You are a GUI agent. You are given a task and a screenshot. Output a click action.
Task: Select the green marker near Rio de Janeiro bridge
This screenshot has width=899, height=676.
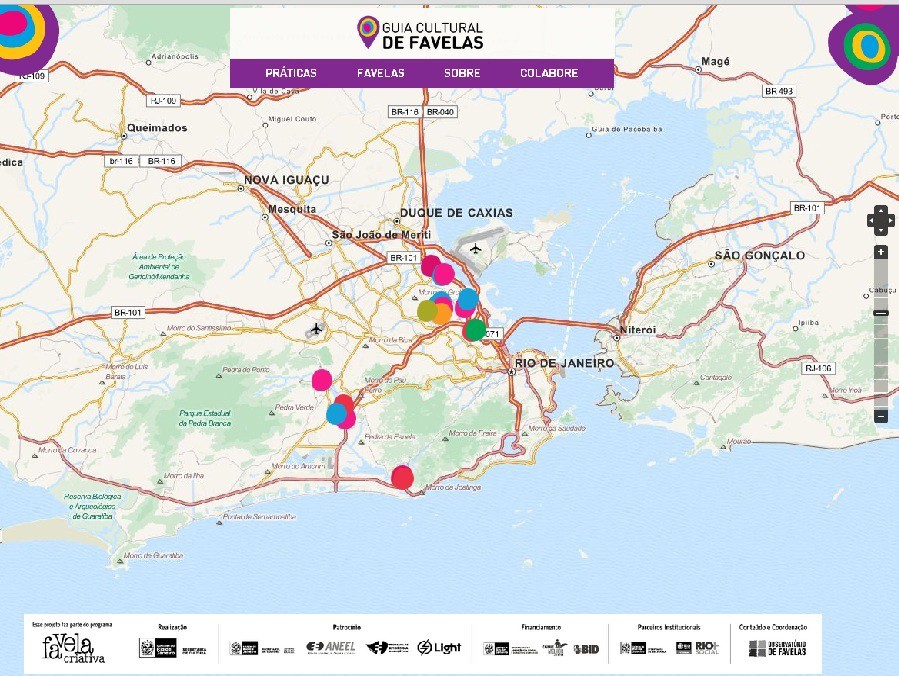[x=475, y=330]
